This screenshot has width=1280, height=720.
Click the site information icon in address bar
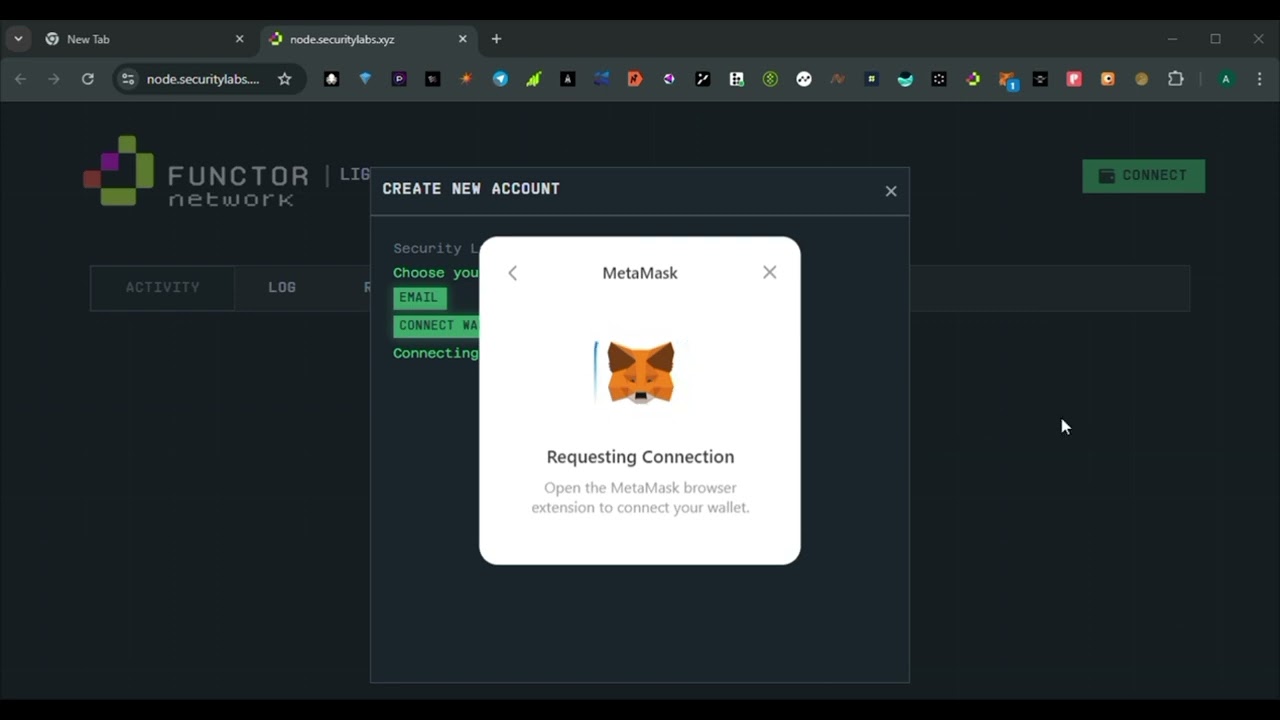pyautogui.click(x=127, y=79)
